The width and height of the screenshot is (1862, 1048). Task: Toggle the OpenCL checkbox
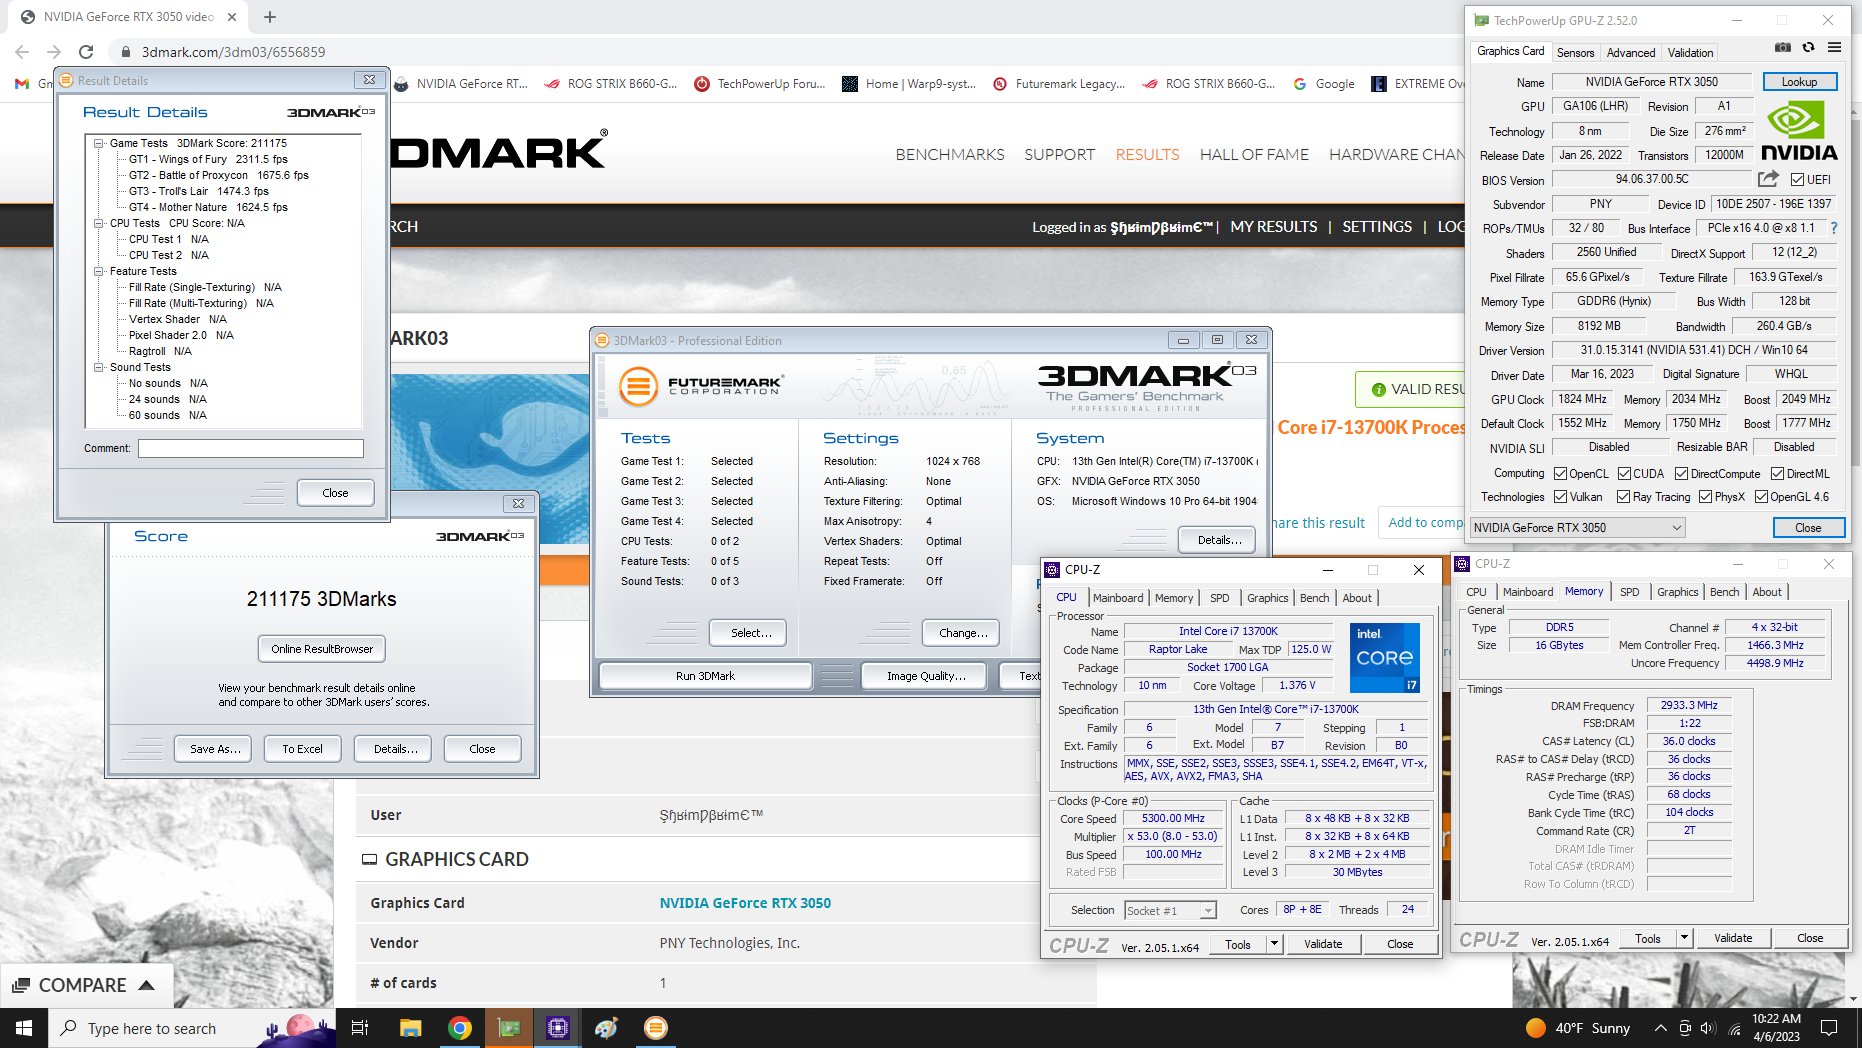coord(1560,473)
